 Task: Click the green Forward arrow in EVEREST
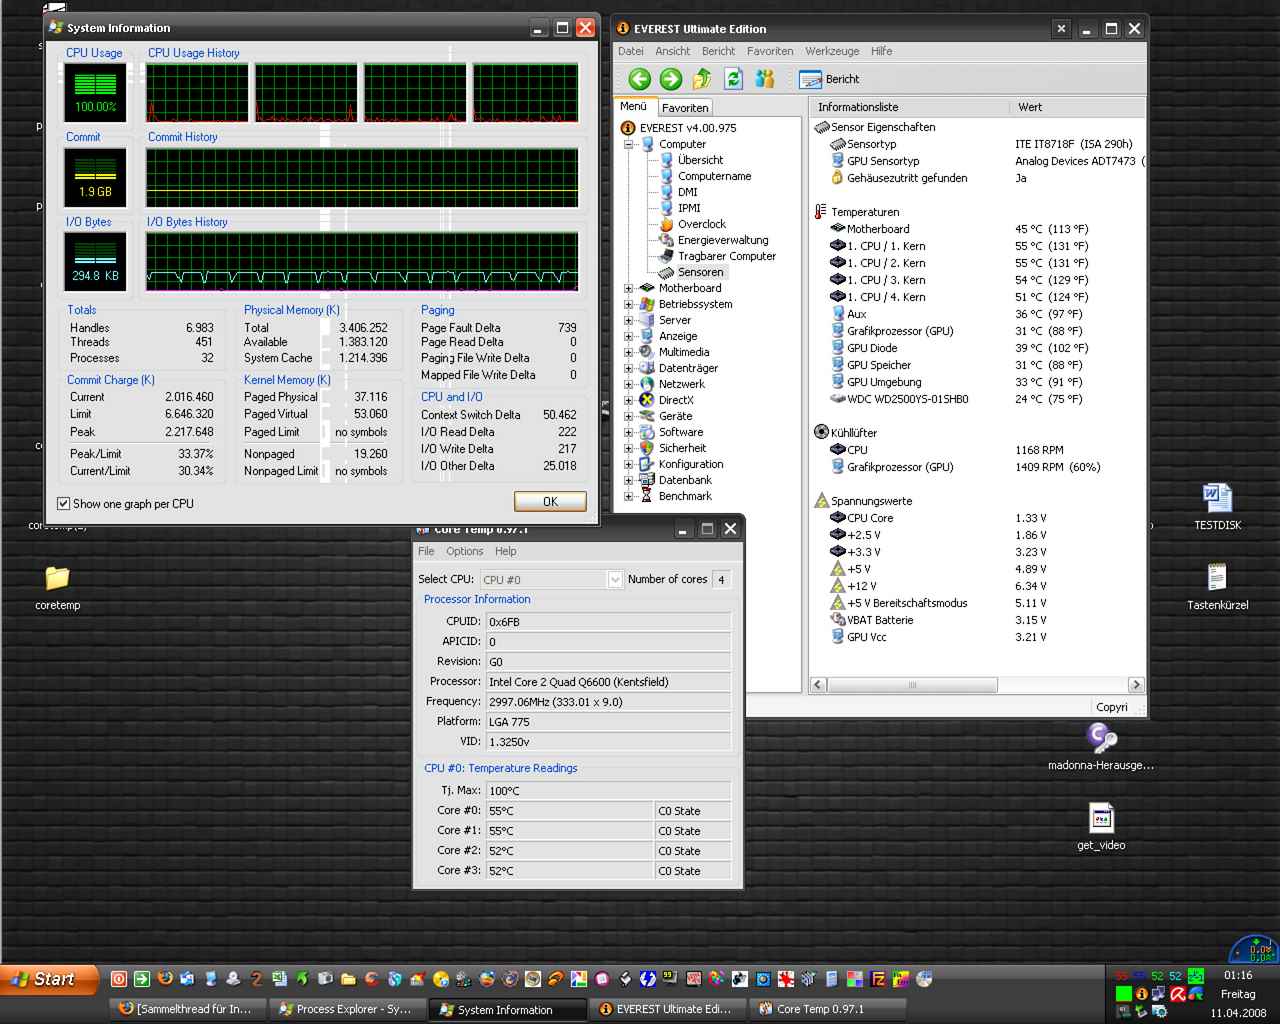(x=671, y=79)
